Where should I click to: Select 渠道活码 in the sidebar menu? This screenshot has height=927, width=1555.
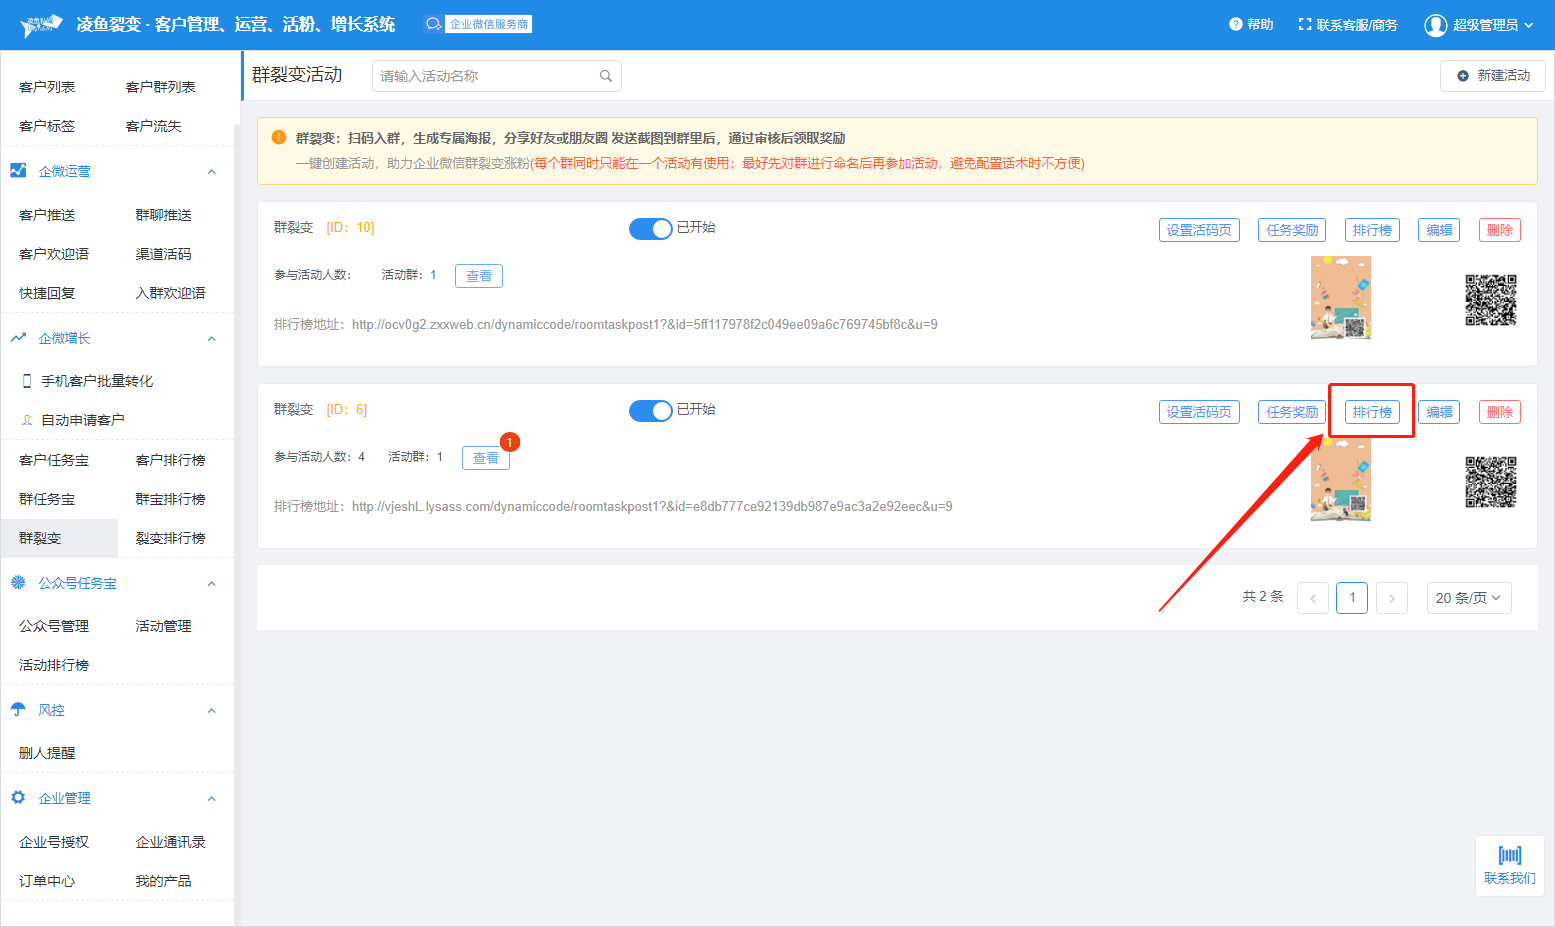pyautogui.click(x=163, y=254)
